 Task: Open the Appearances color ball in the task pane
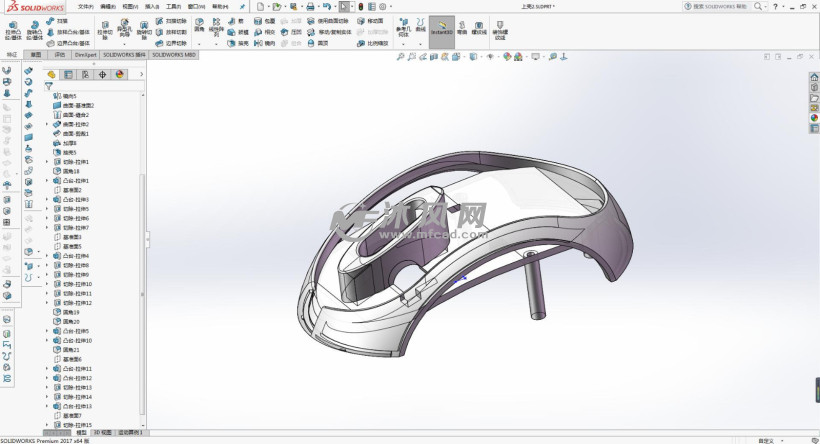point(814,118)
